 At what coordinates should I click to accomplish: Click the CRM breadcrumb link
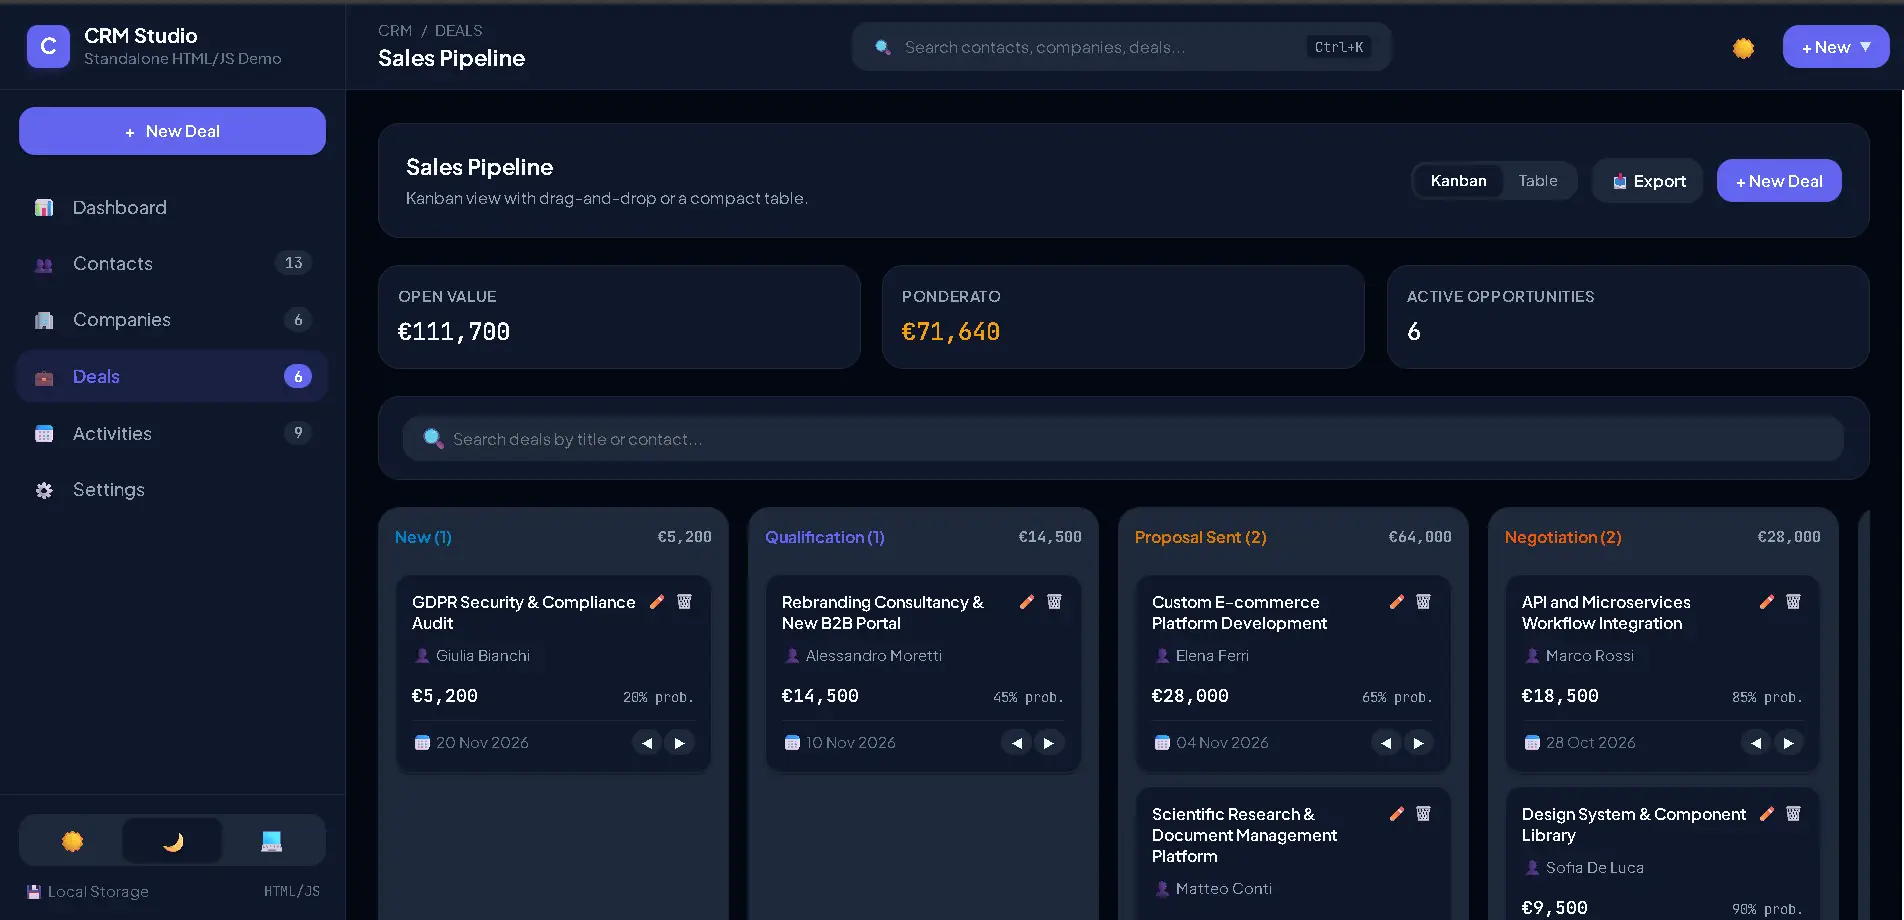tap(395, 31)
